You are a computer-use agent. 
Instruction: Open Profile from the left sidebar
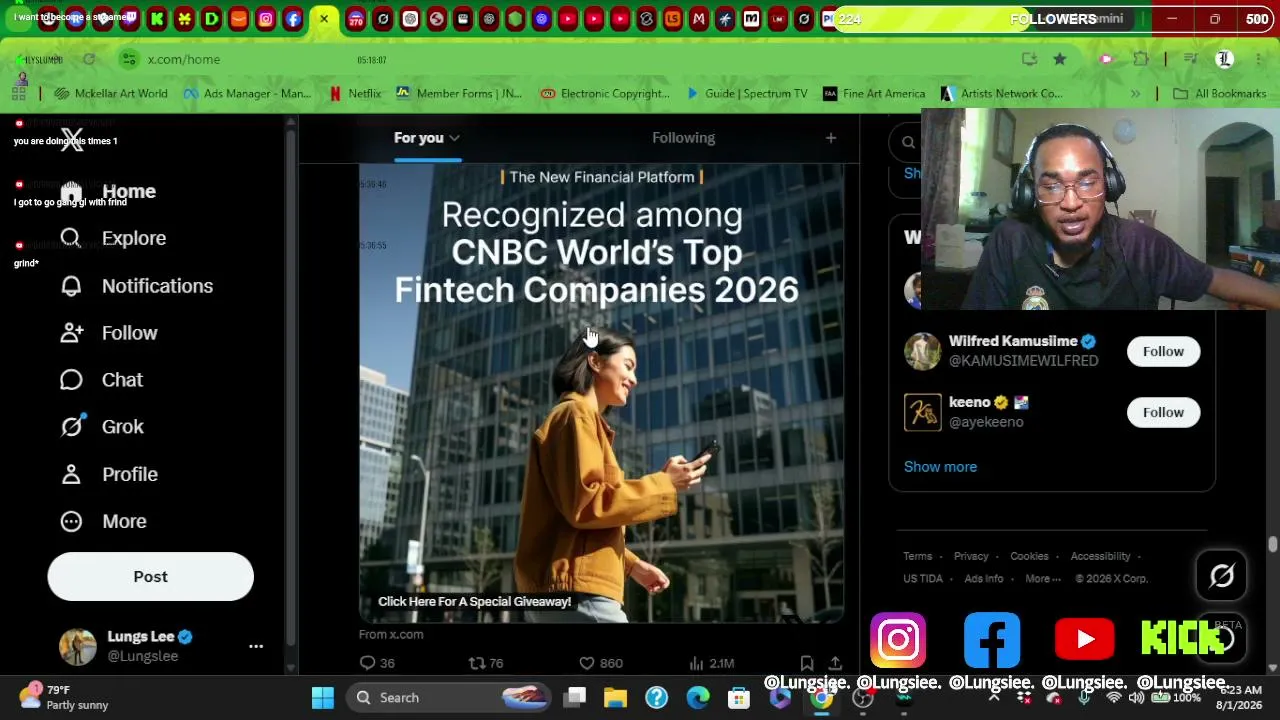pos(108,474)
